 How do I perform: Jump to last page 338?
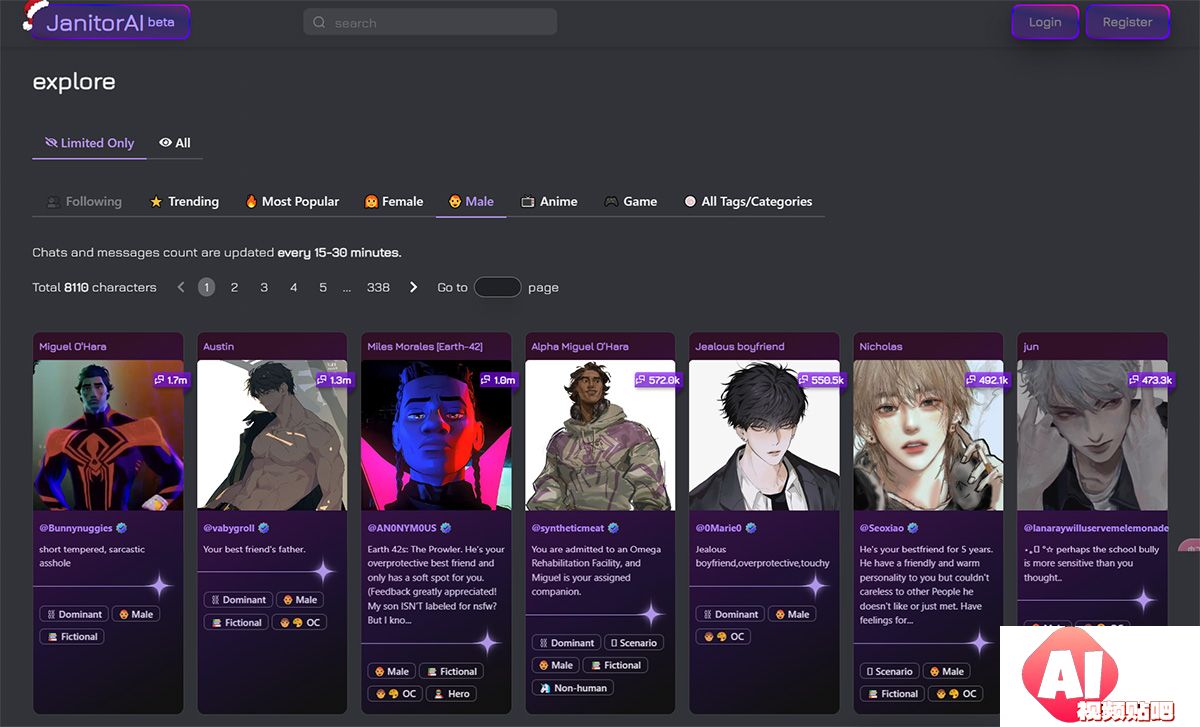coord(378,287)
